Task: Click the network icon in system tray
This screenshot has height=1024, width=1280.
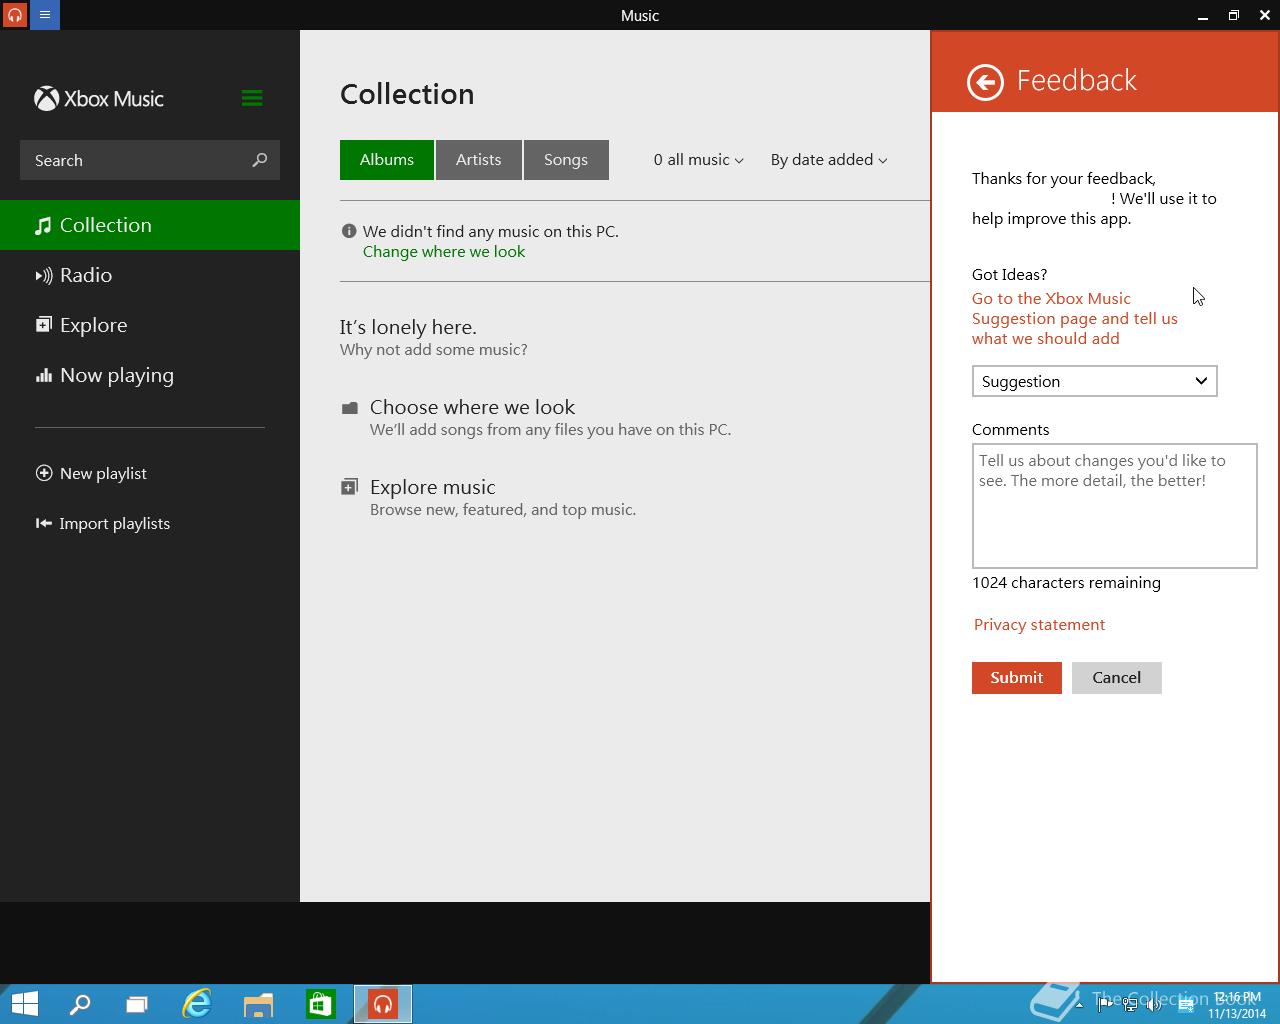Action: tap(1130, 1005)
